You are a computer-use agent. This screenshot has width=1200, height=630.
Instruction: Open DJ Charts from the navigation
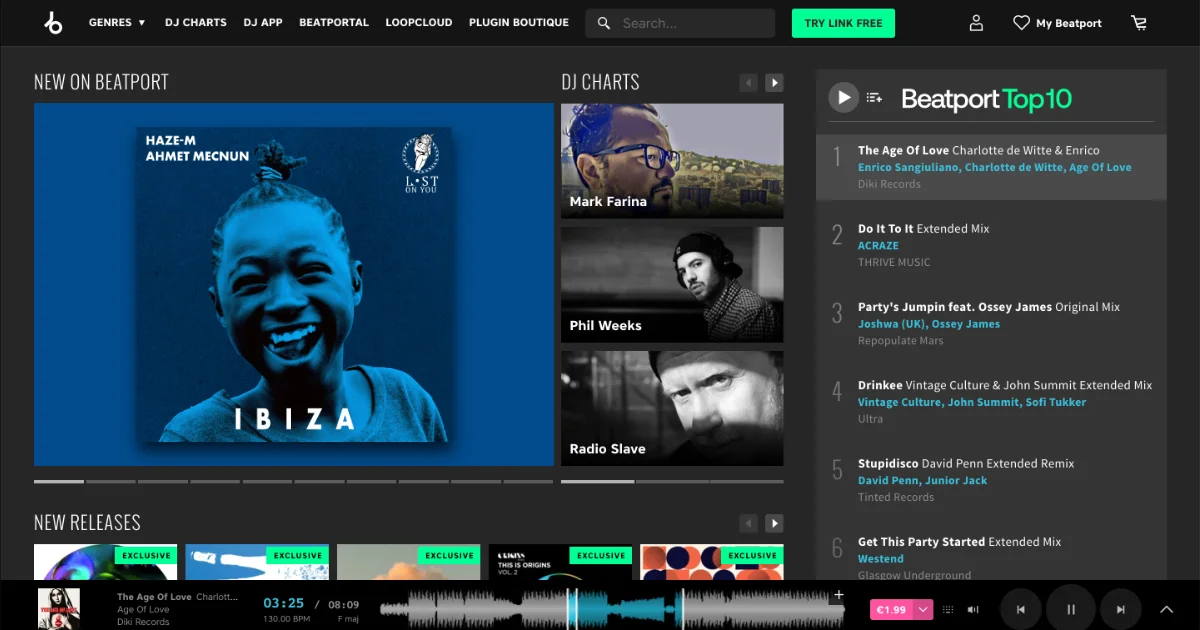coord(195,22)
